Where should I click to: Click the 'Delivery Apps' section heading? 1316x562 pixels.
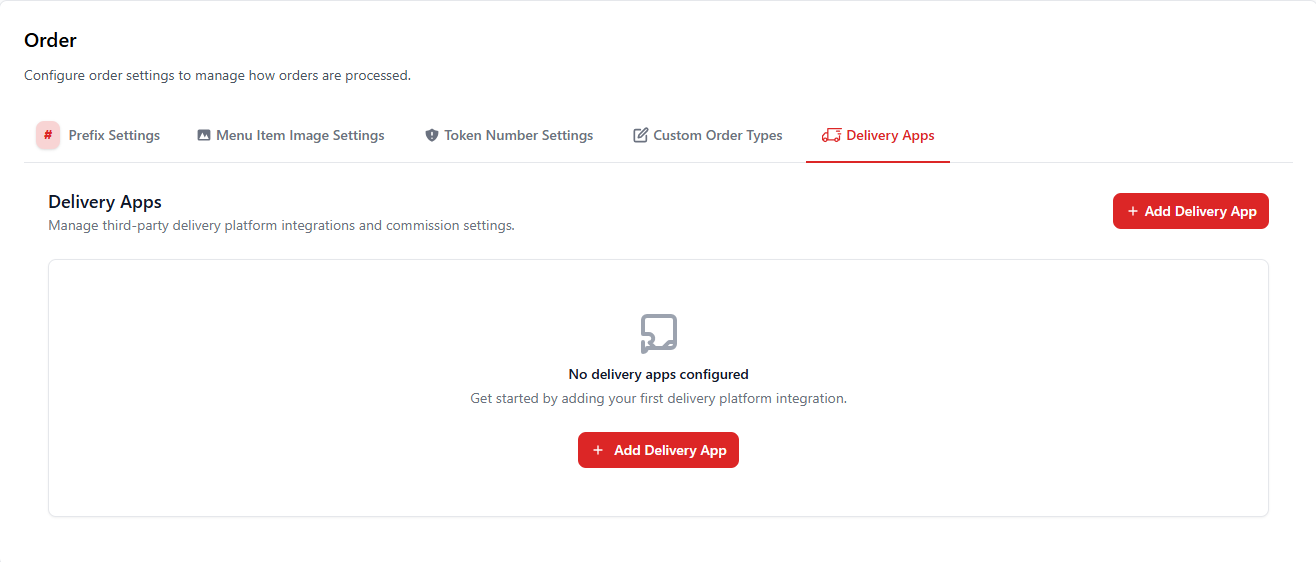[x=105, y=202]
